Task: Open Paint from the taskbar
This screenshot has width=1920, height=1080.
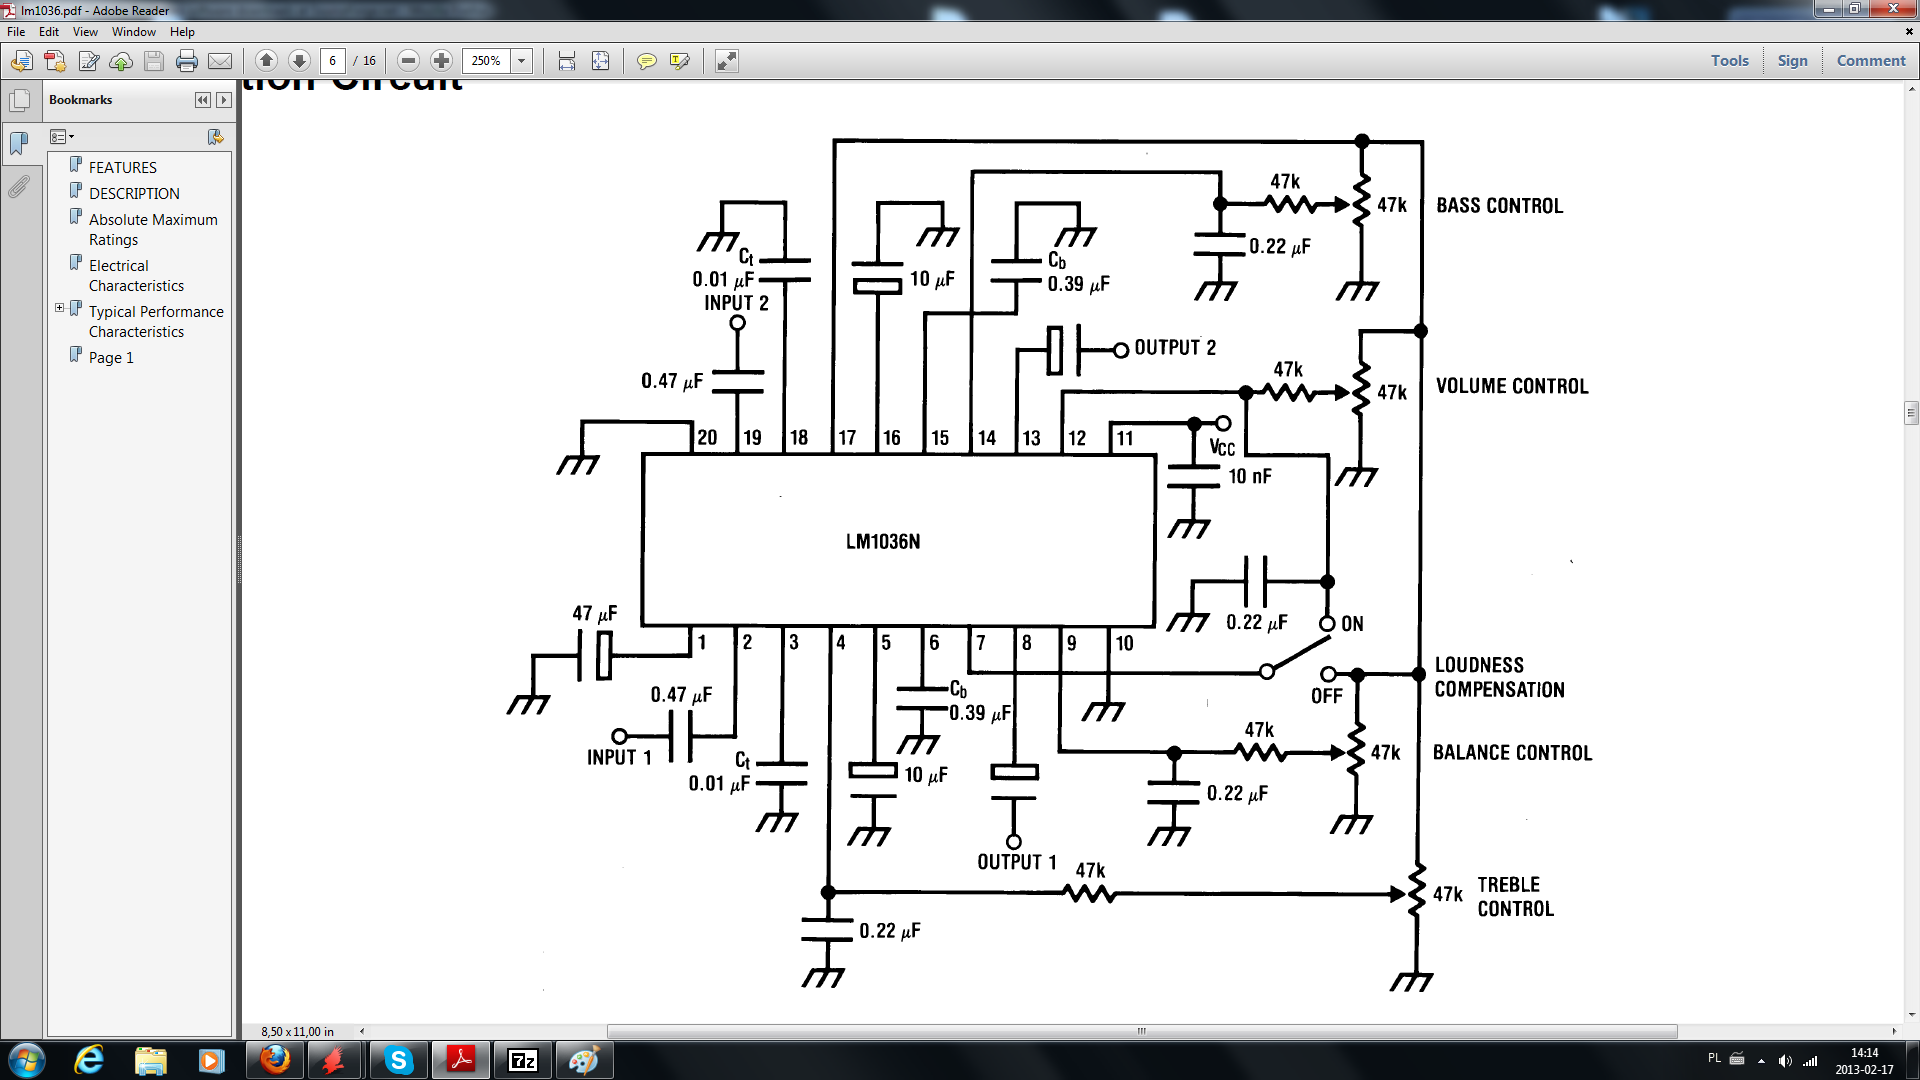Action: coord(584,1060)
